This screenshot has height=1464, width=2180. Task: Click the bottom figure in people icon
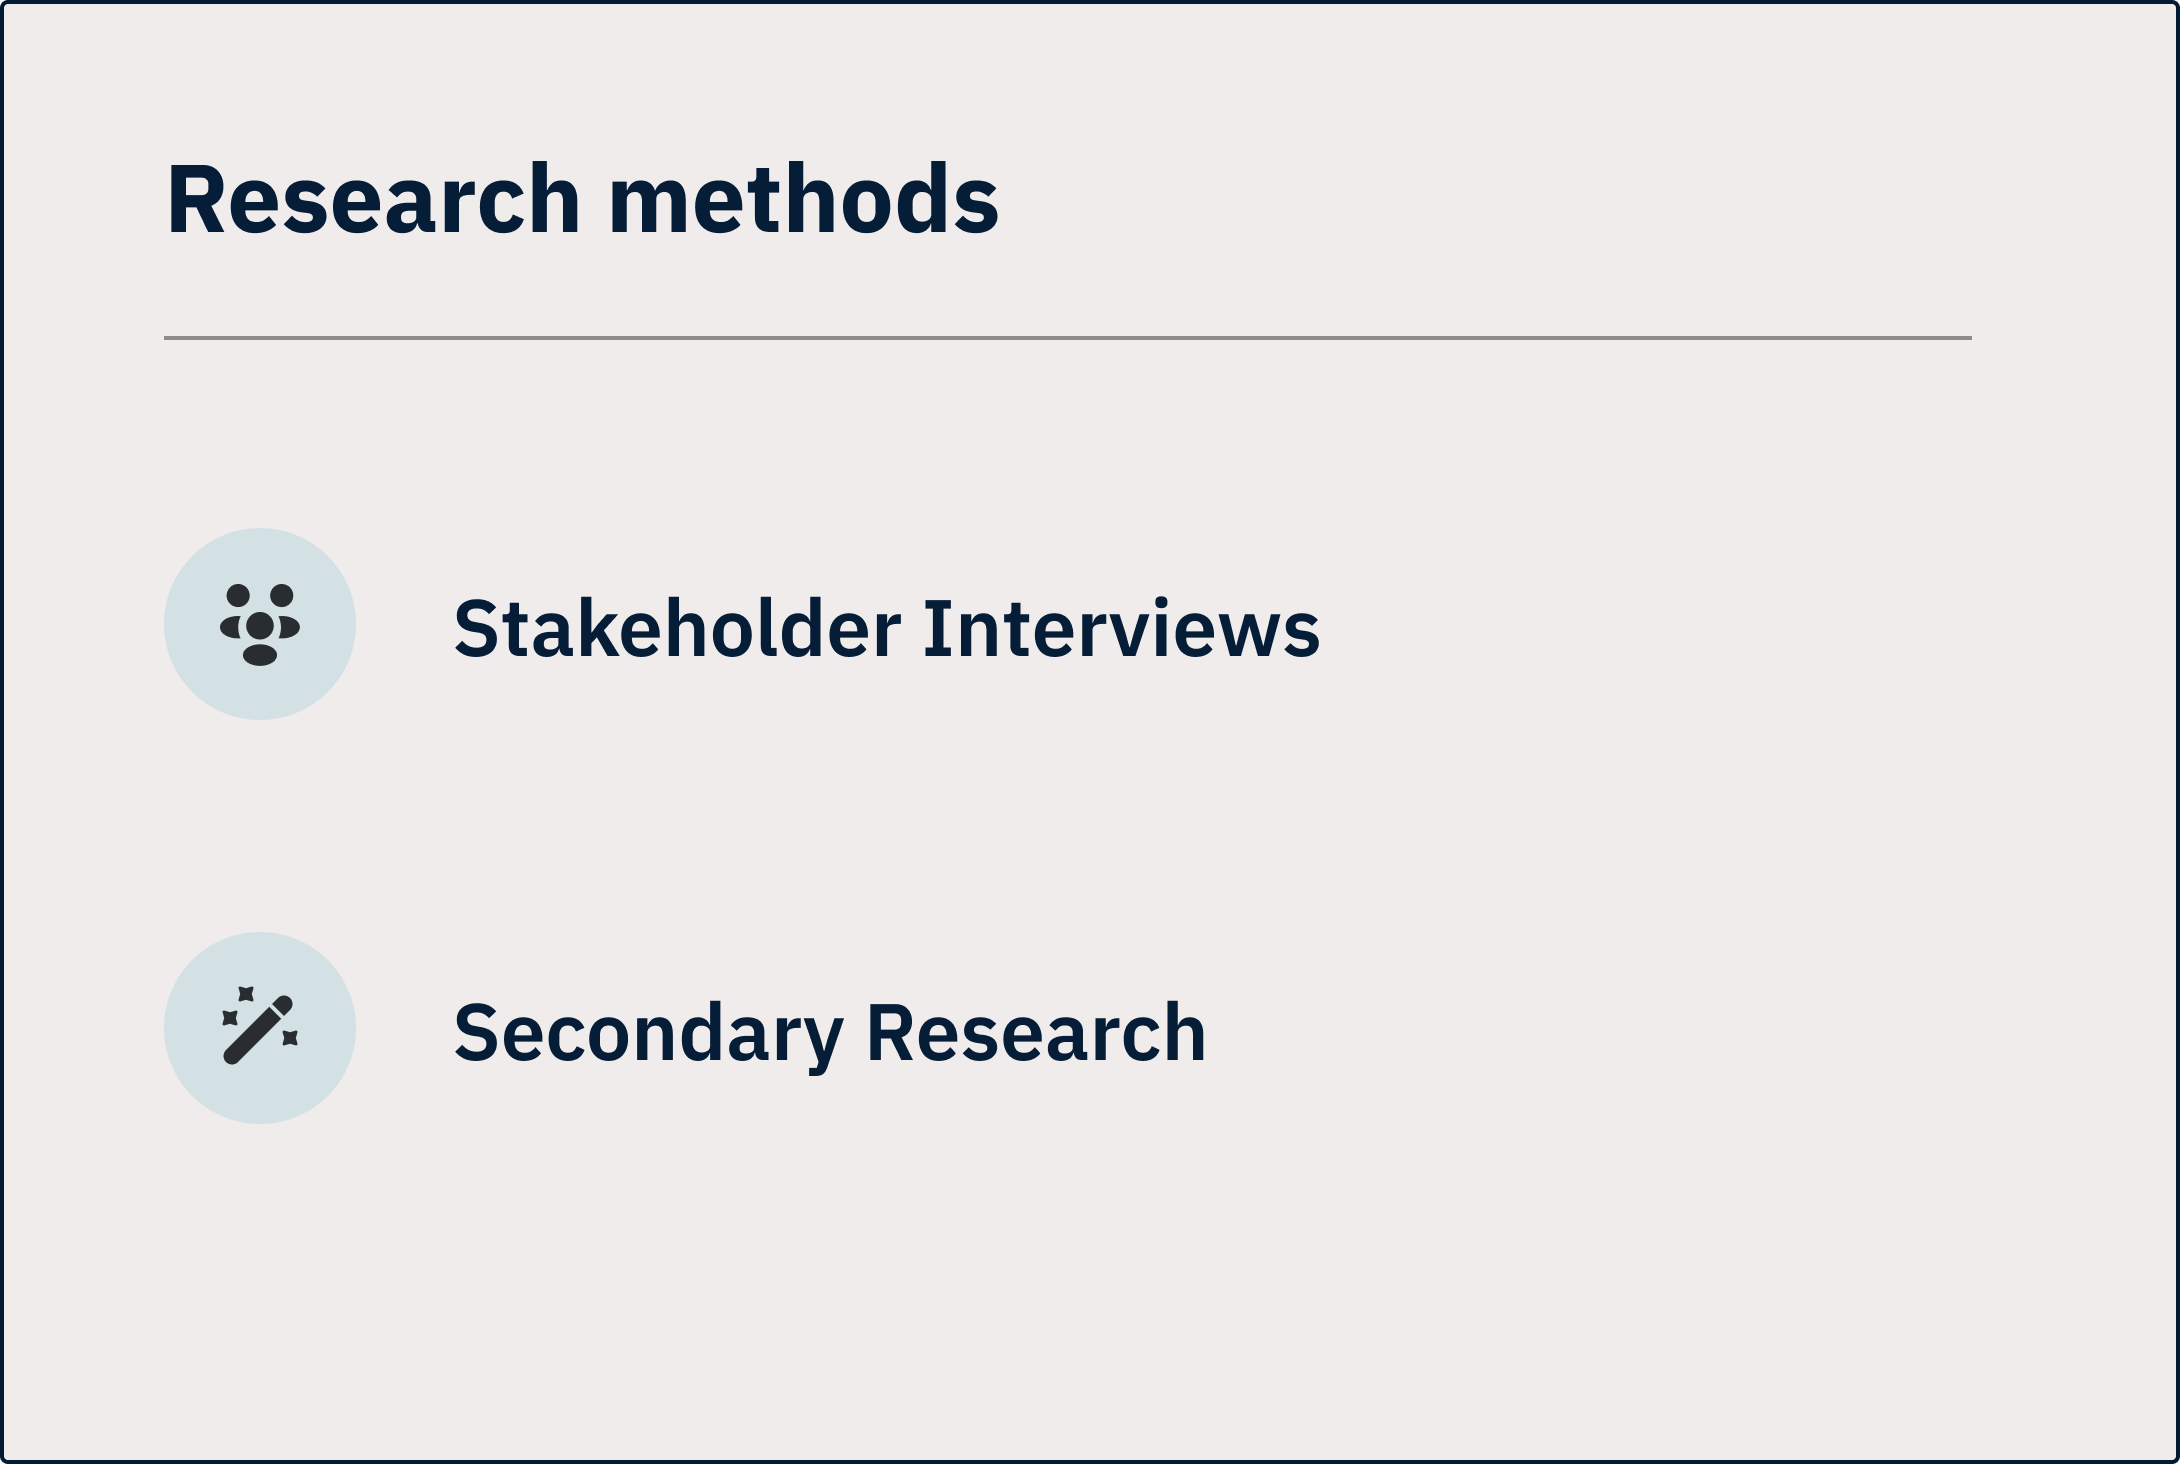[260, 655]
